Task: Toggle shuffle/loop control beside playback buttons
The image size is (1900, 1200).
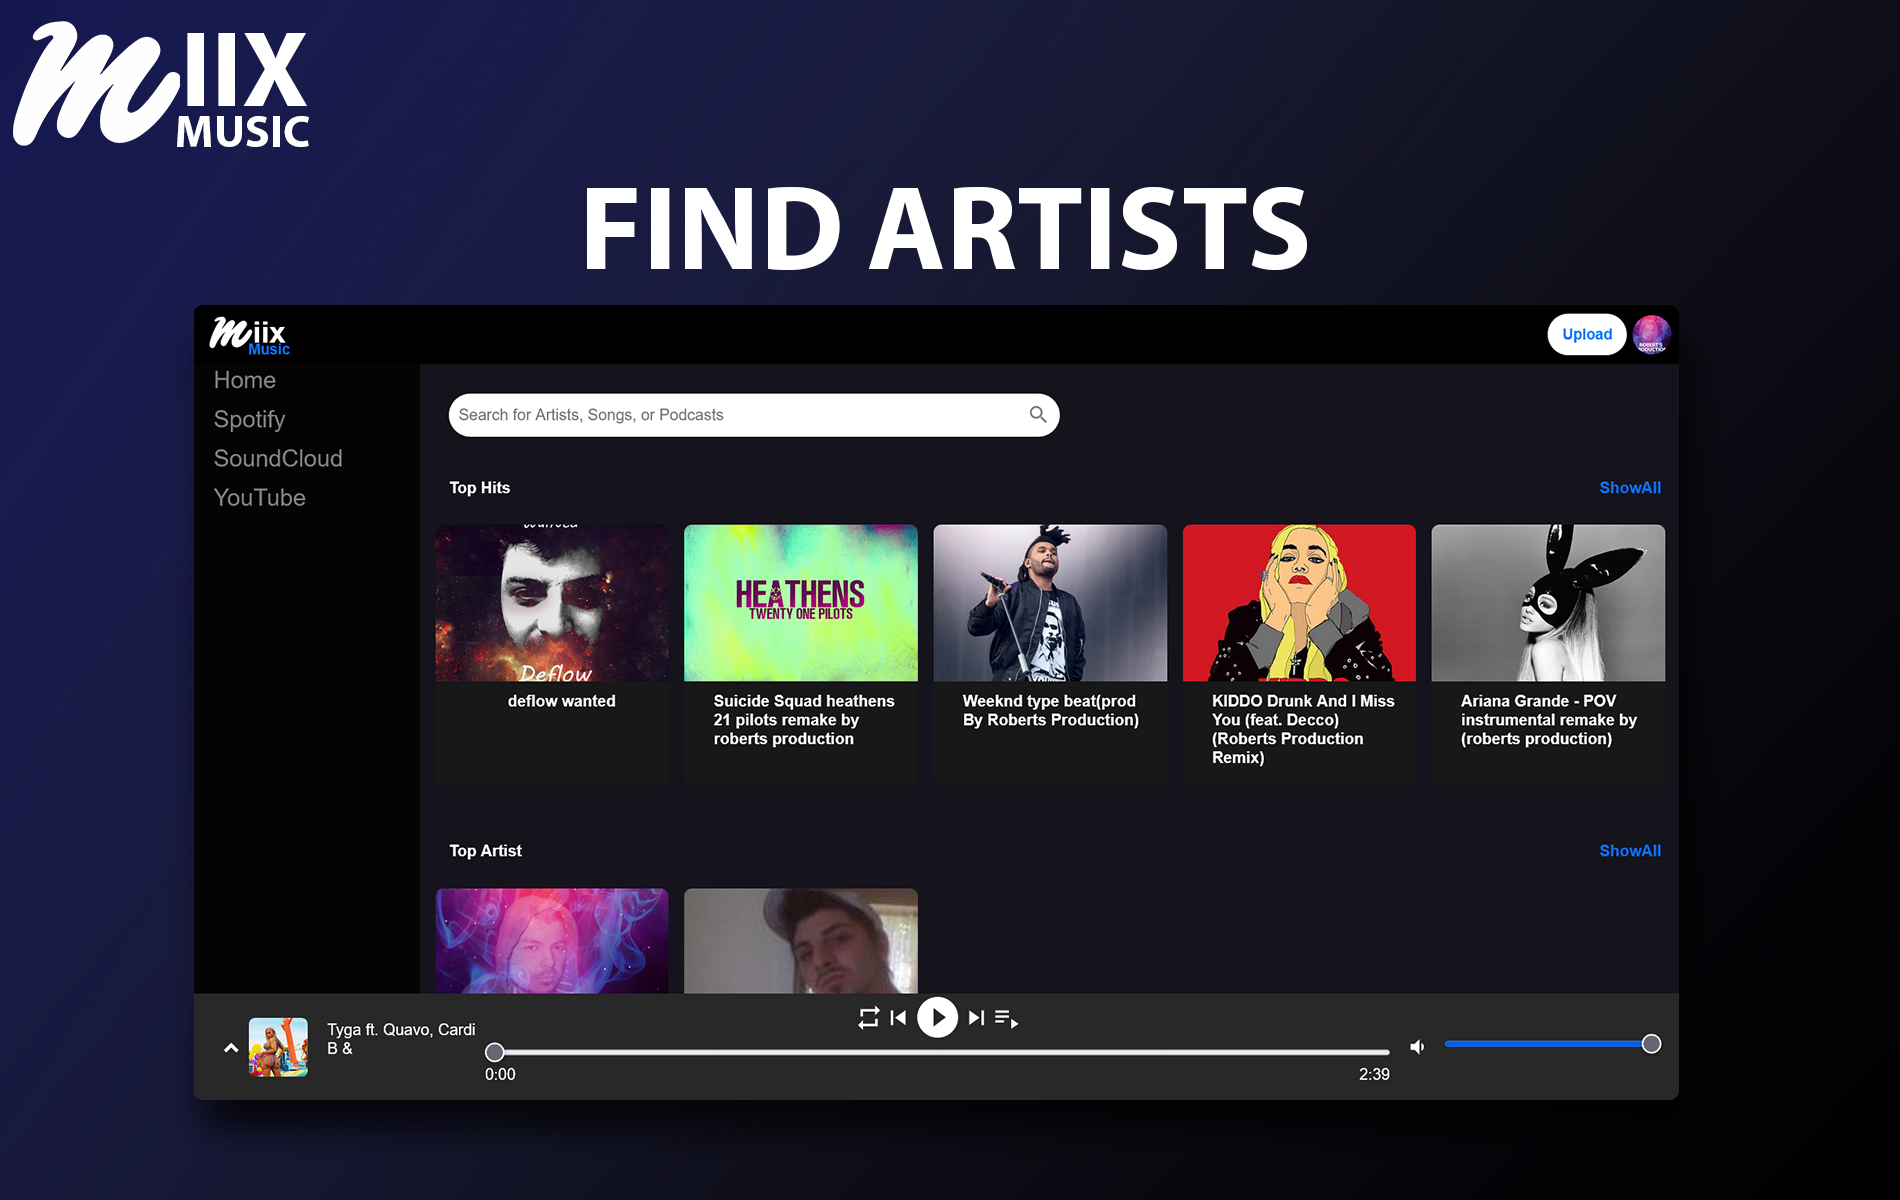Action: point(868,1017)
